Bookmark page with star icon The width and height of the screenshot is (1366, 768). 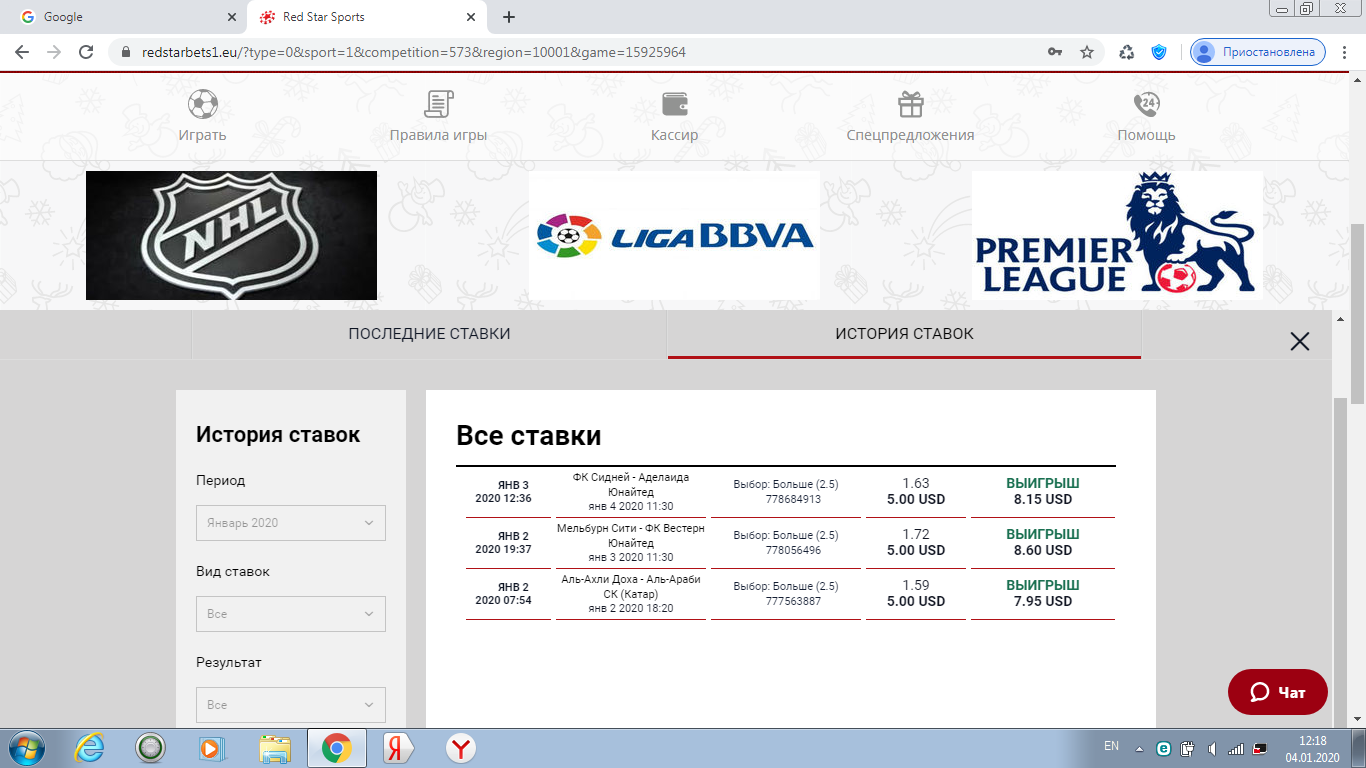click(x=1087, y=52)
